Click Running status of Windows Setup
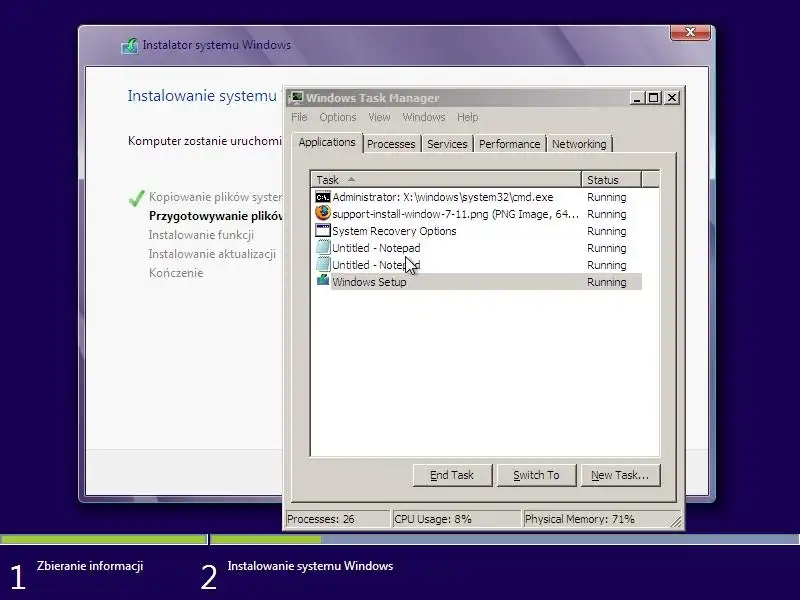Screen dimensions: 800x600 [x=607, y=282]
